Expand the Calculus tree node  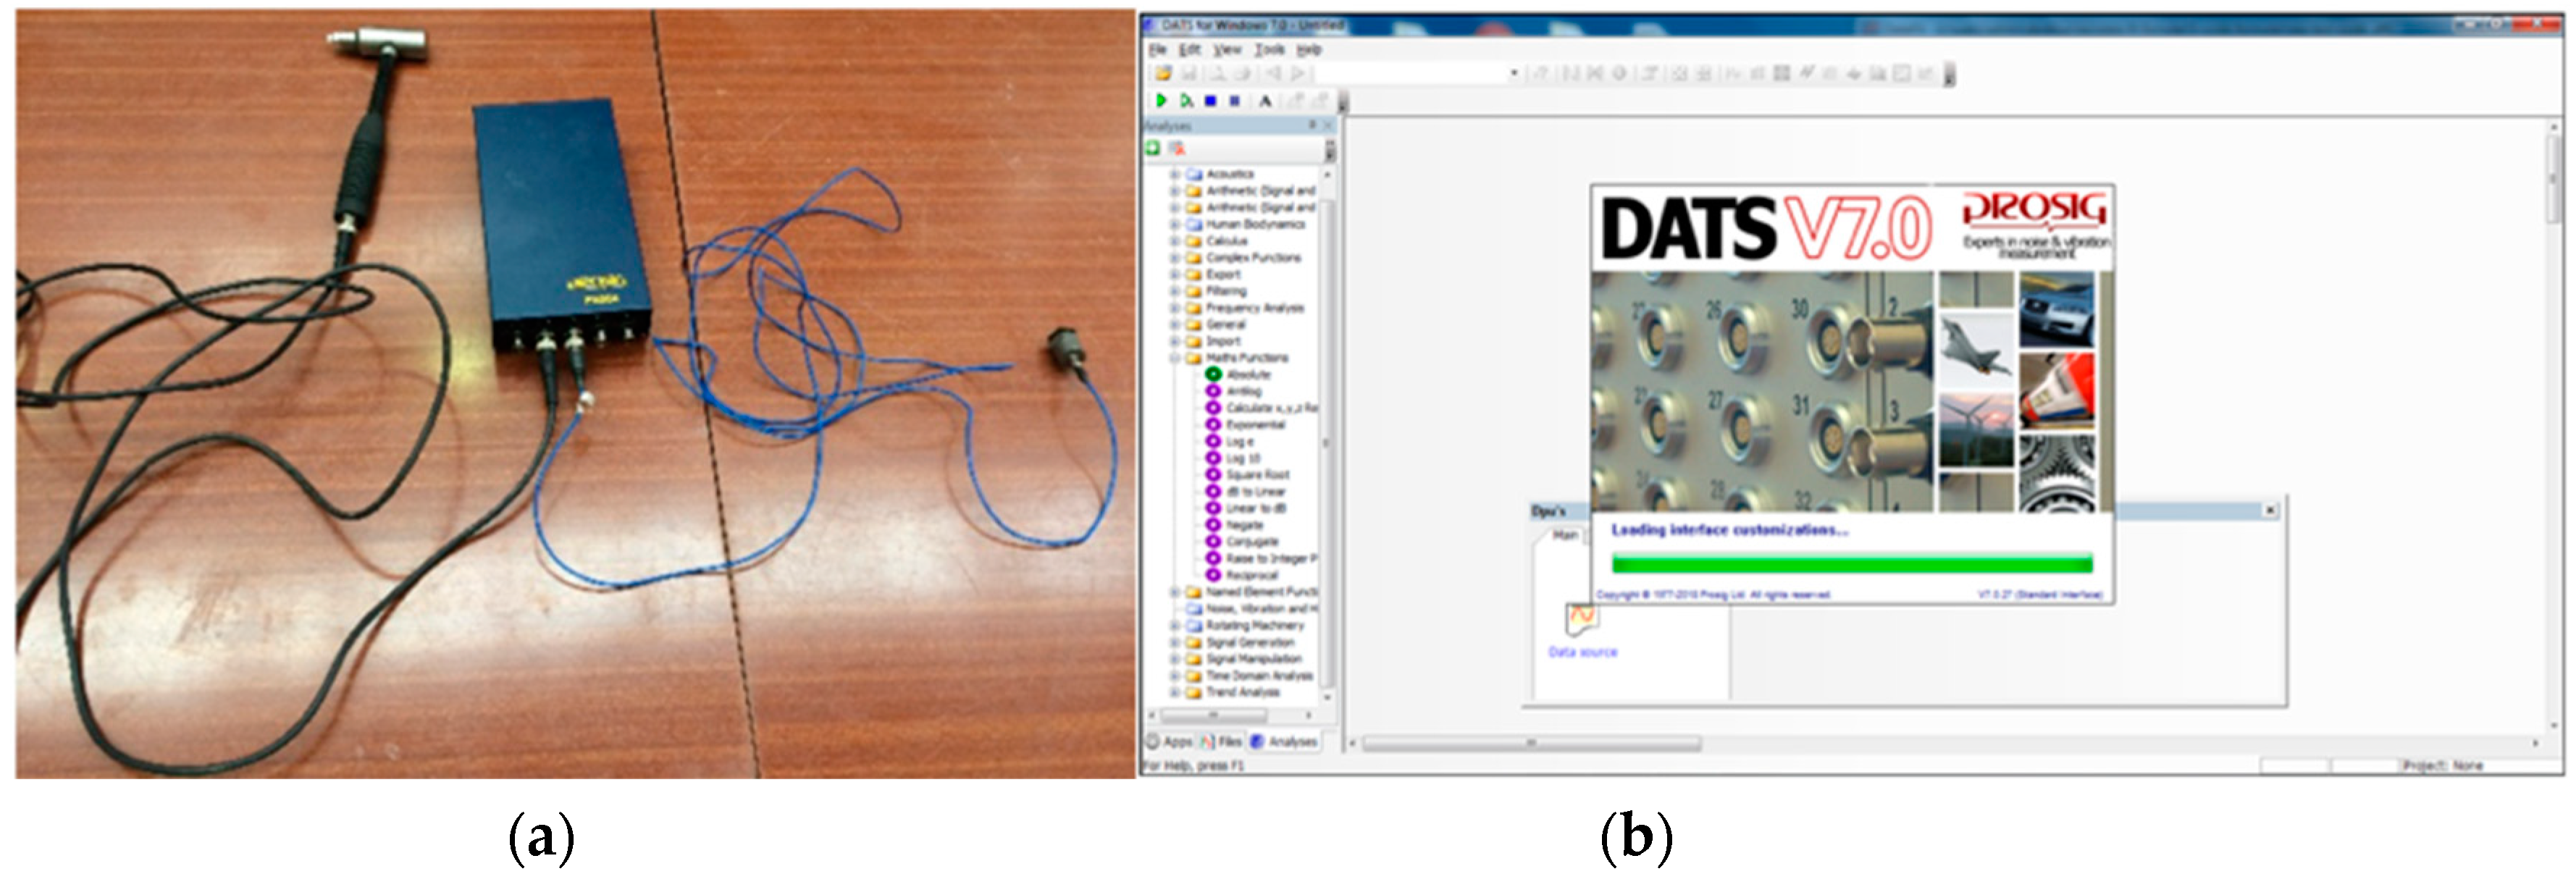click(1175, 241)
